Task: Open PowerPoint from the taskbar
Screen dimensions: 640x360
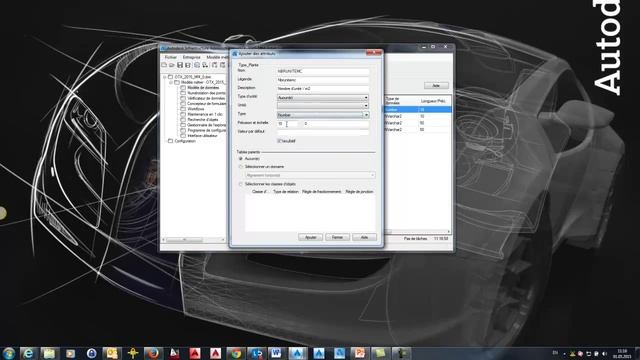Action: tap(360, 353)
